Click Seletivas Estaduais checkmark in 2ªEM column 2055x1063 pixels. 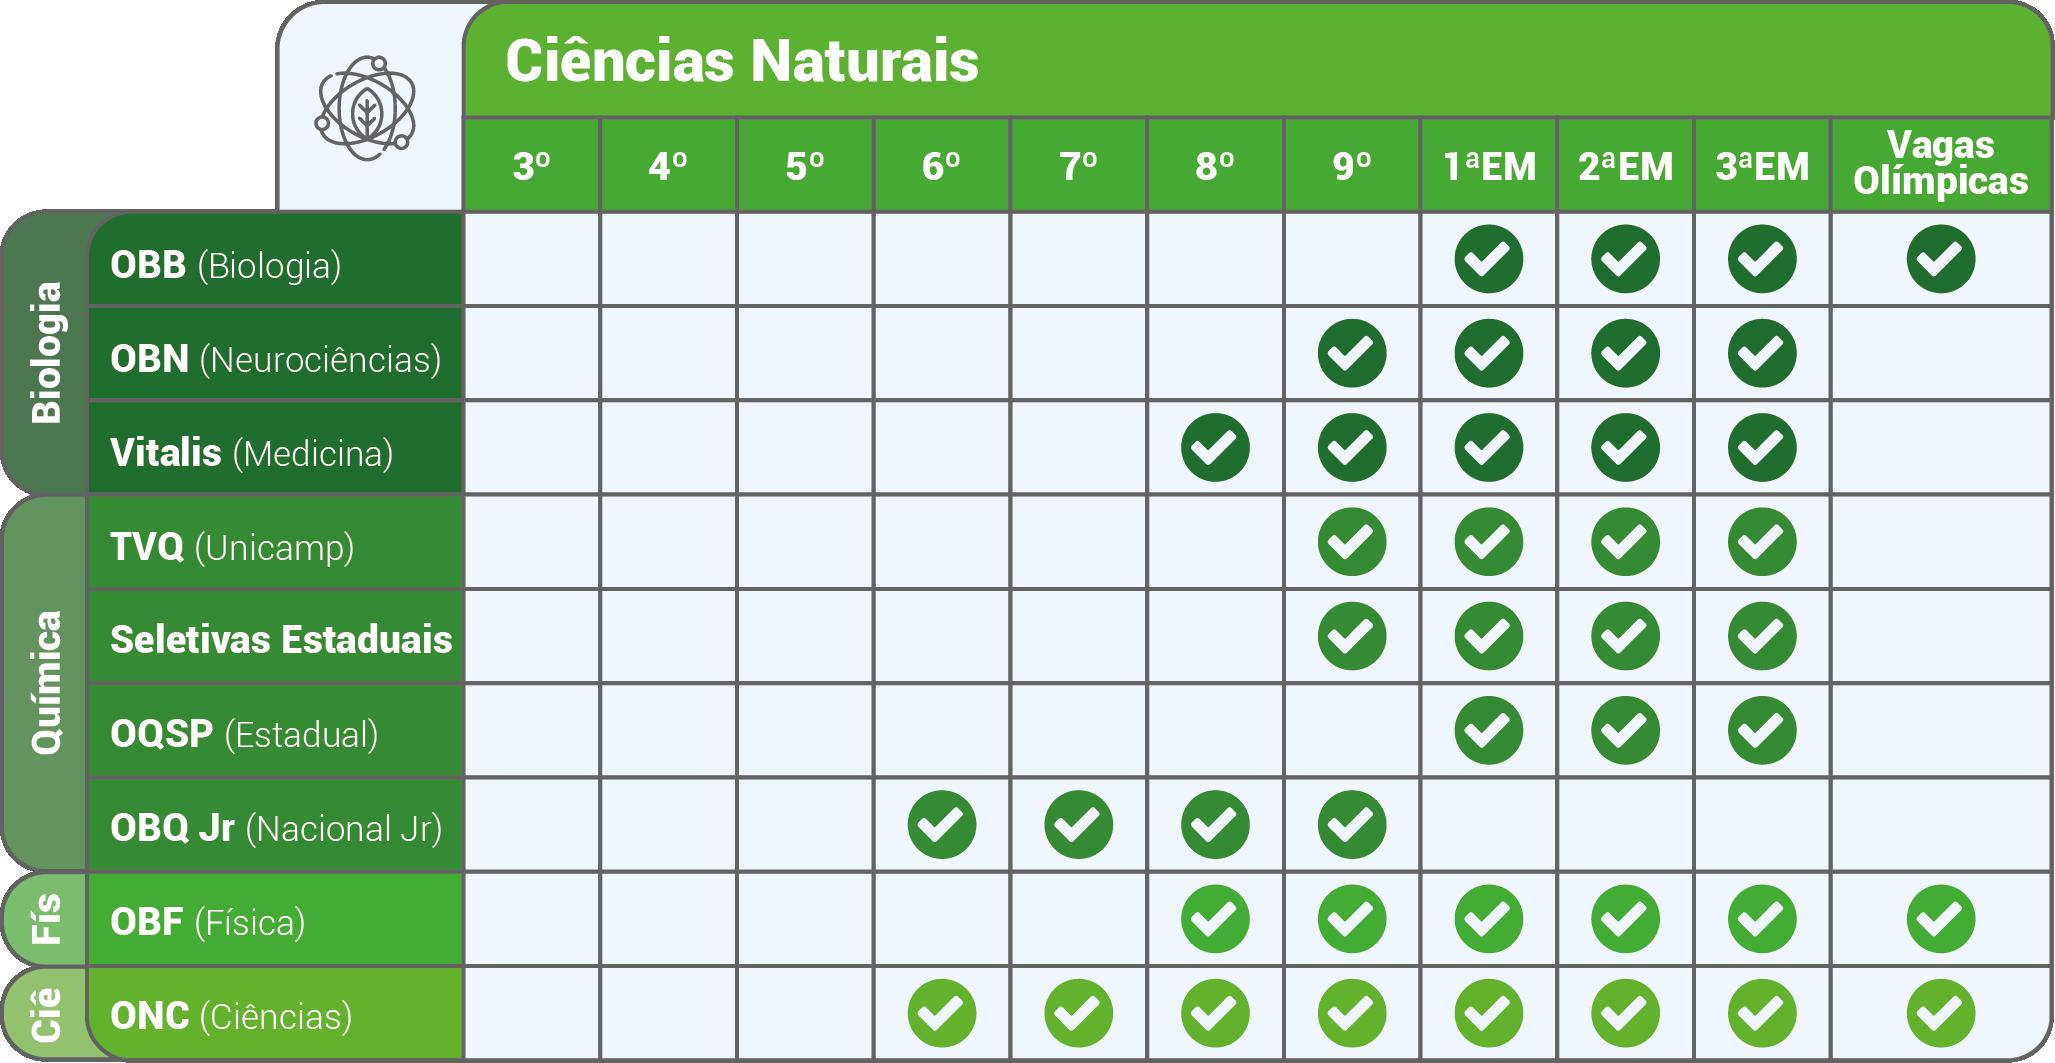1625,636
